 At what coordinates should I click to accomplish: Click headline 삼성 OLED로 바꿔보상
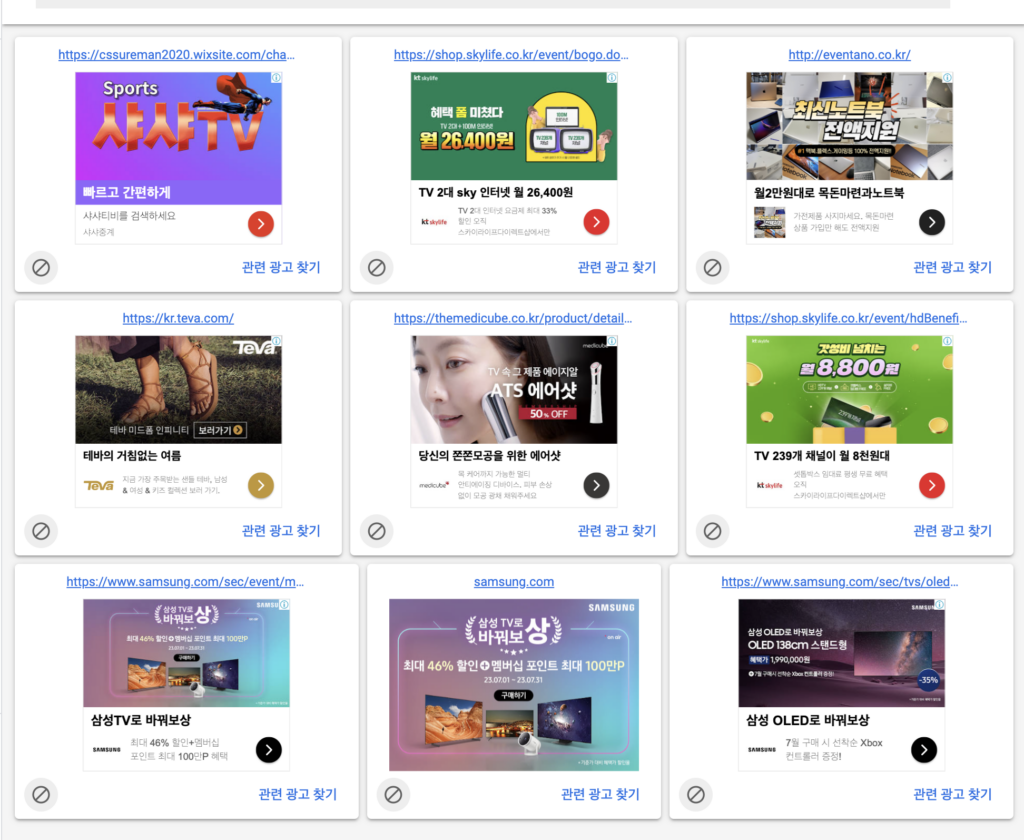[x=808, y=720]
